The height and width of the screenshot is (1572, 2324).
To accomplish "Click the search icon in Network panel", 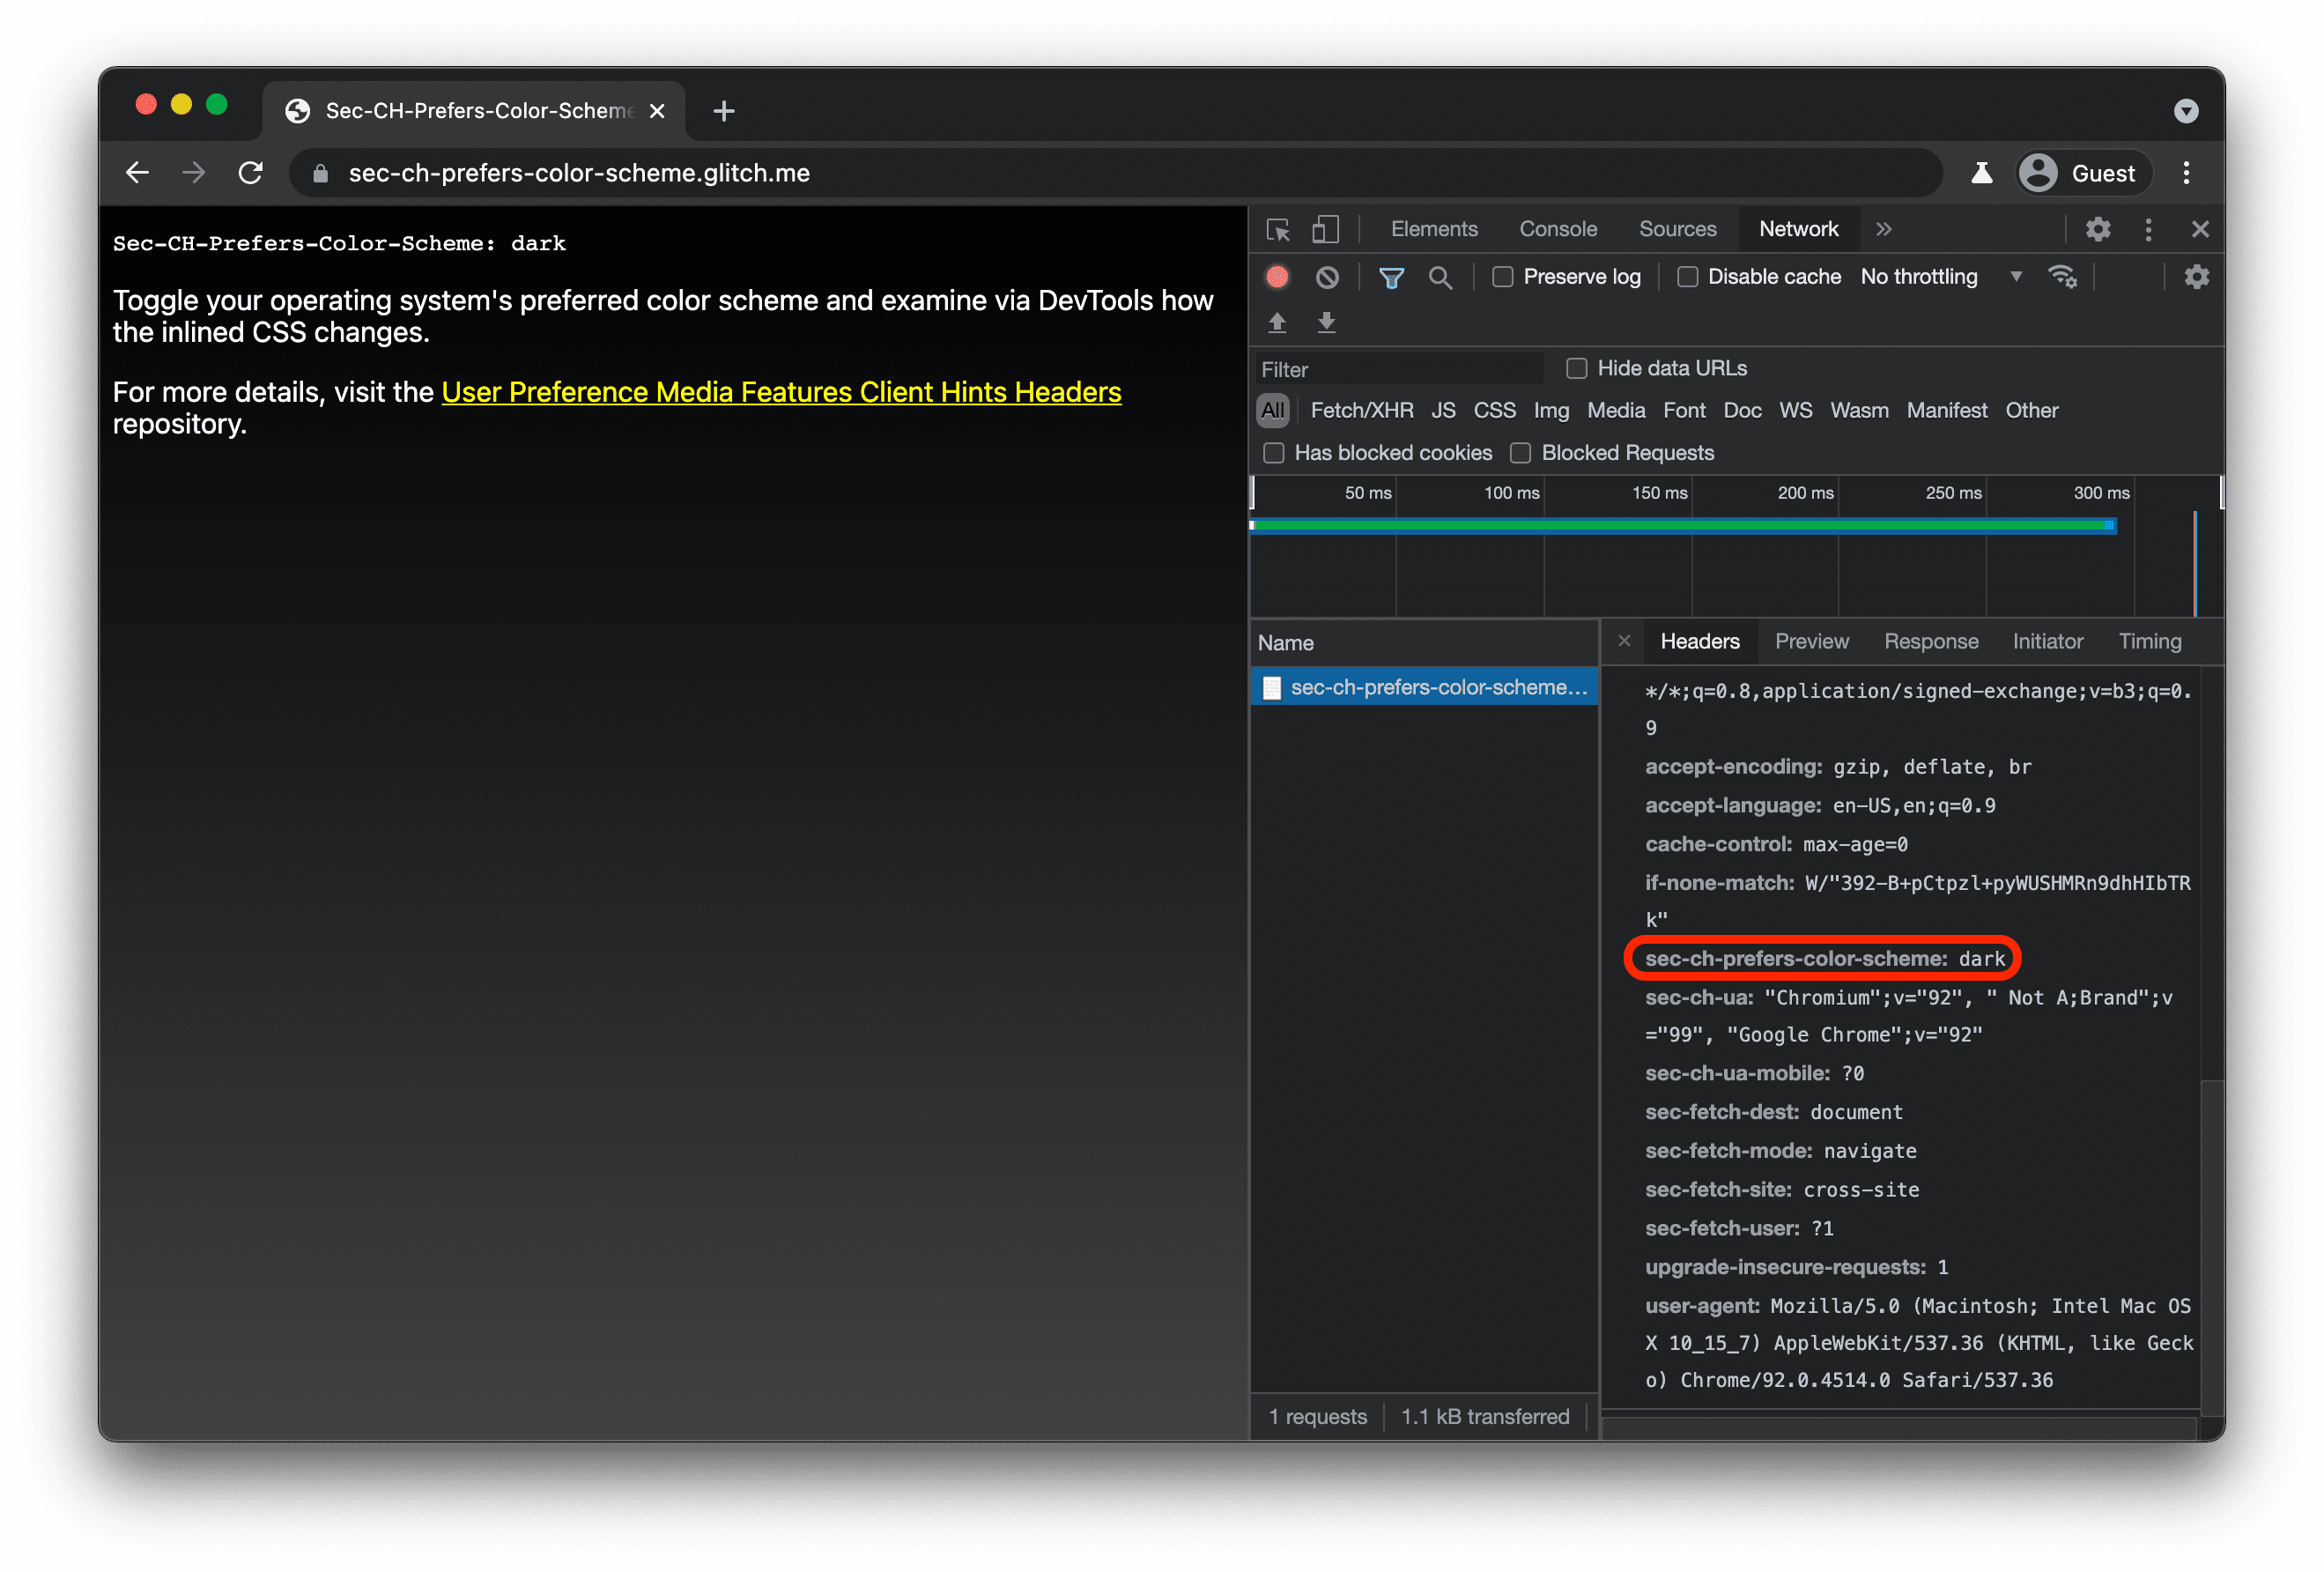I will tap(1437, 278).
